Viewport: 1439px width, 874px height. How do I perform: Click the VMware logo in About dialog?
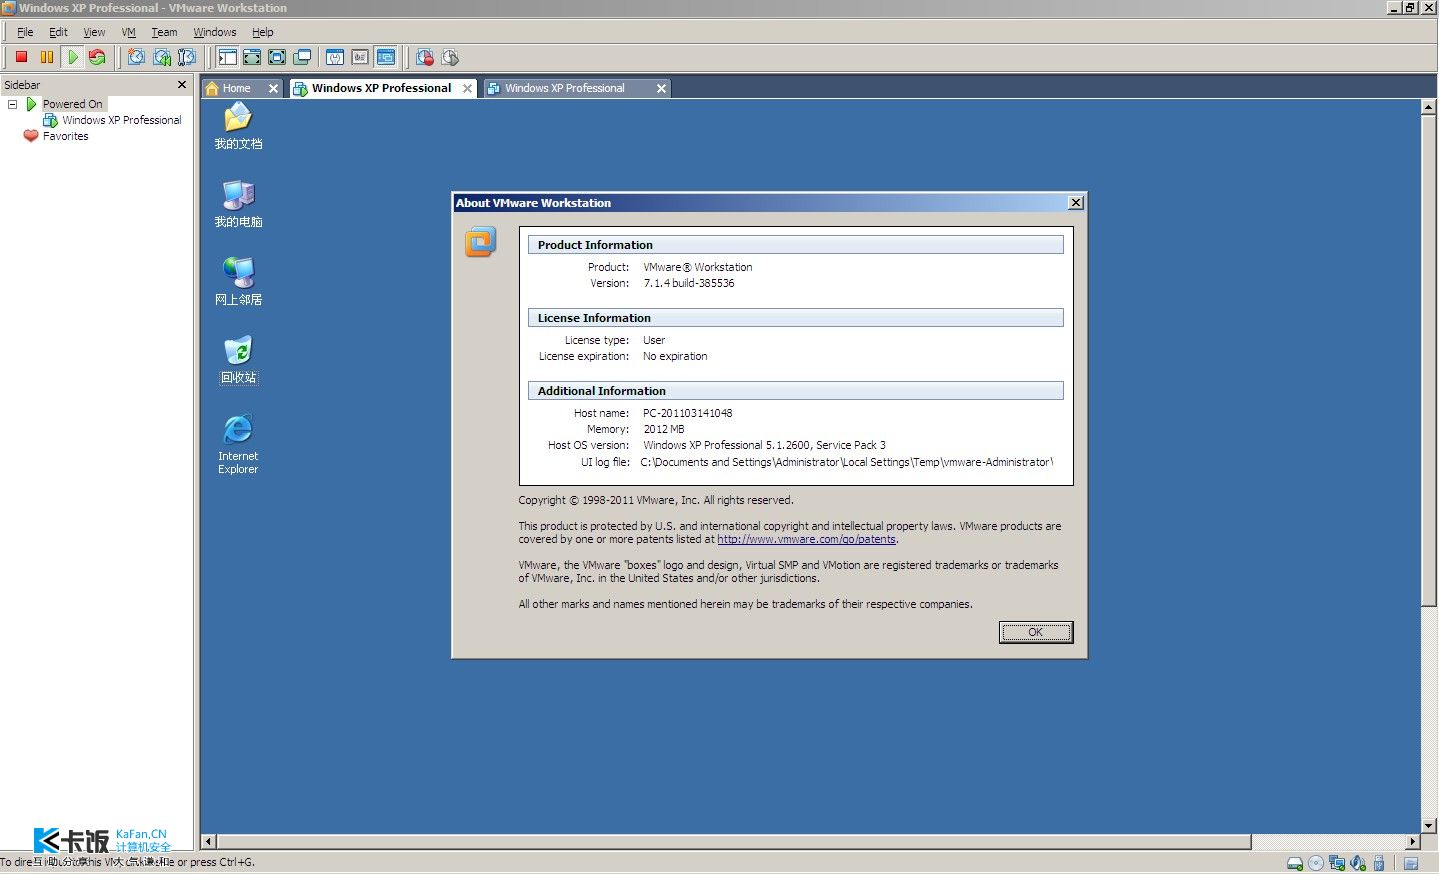481,241
